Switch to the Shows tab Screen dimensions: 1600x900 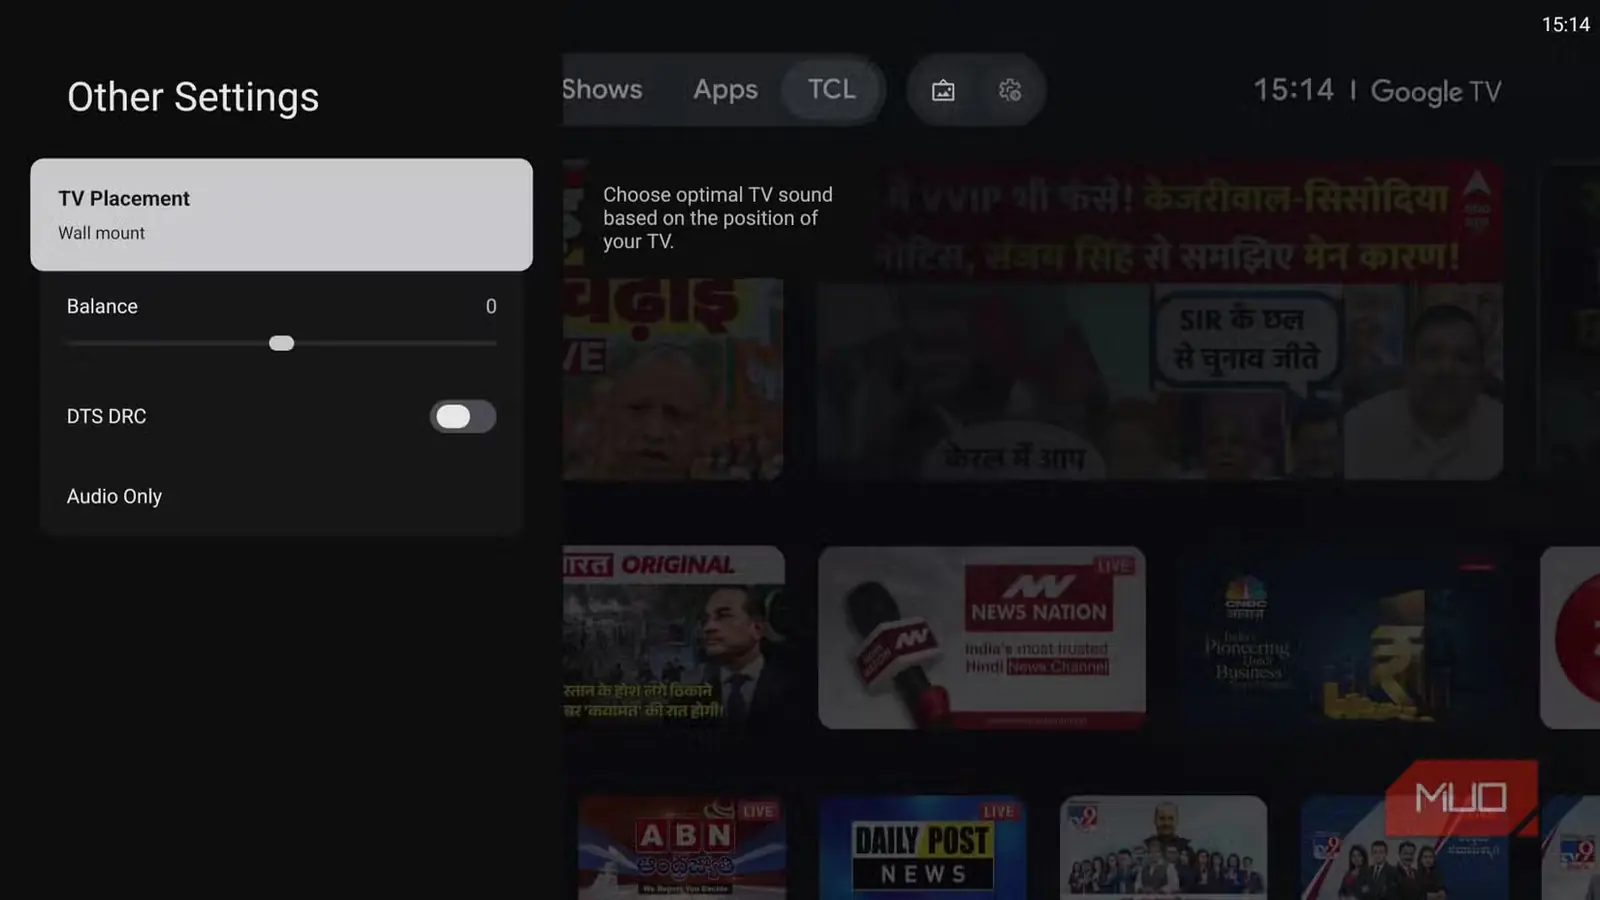(602, 90)
